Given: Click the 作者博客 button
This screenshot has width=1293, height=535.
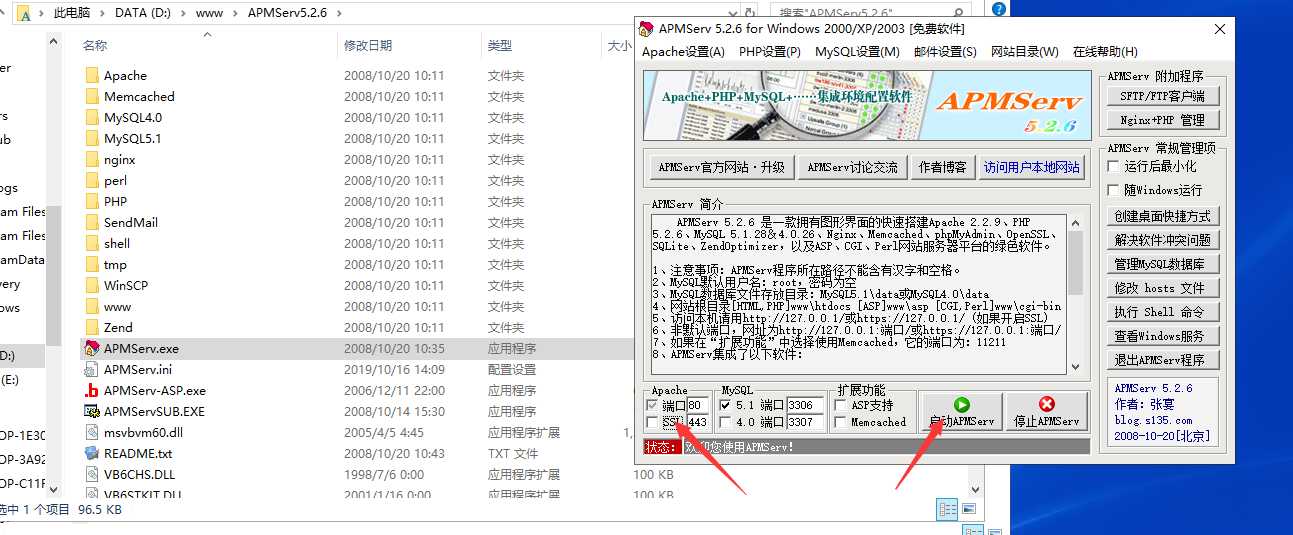Looking at the screenshot, I should pos(942,167).
